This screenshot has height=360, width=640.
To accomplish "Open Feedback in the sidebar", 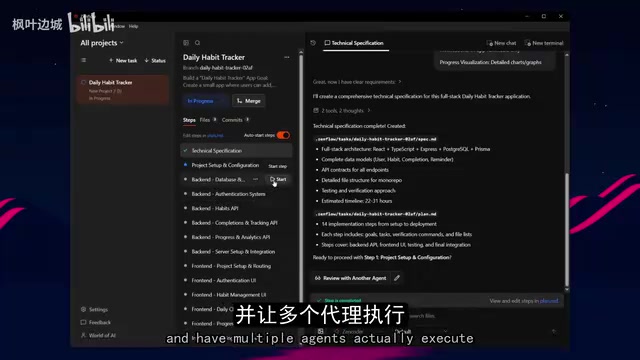I will pos(96,322).
